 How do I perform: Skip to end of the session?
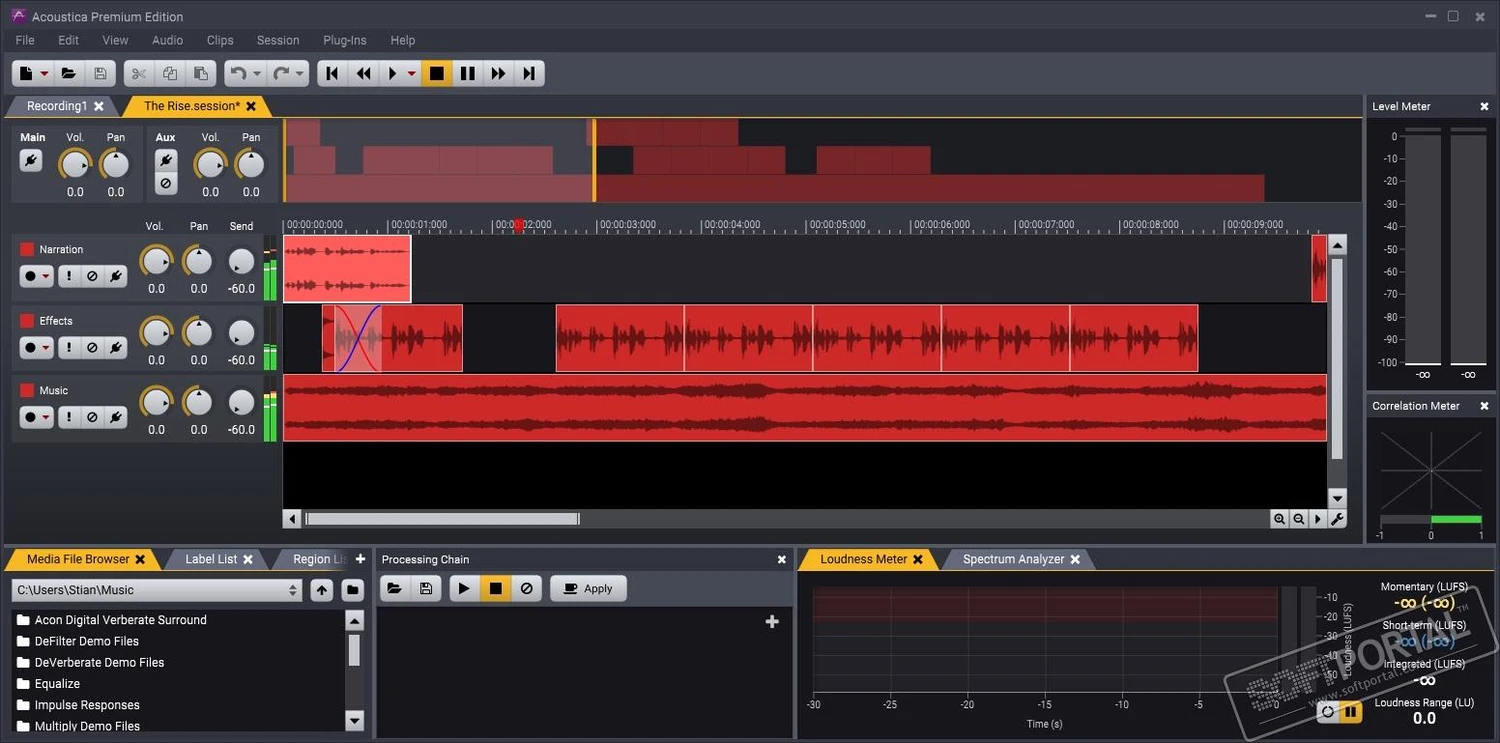coord(529,73)
